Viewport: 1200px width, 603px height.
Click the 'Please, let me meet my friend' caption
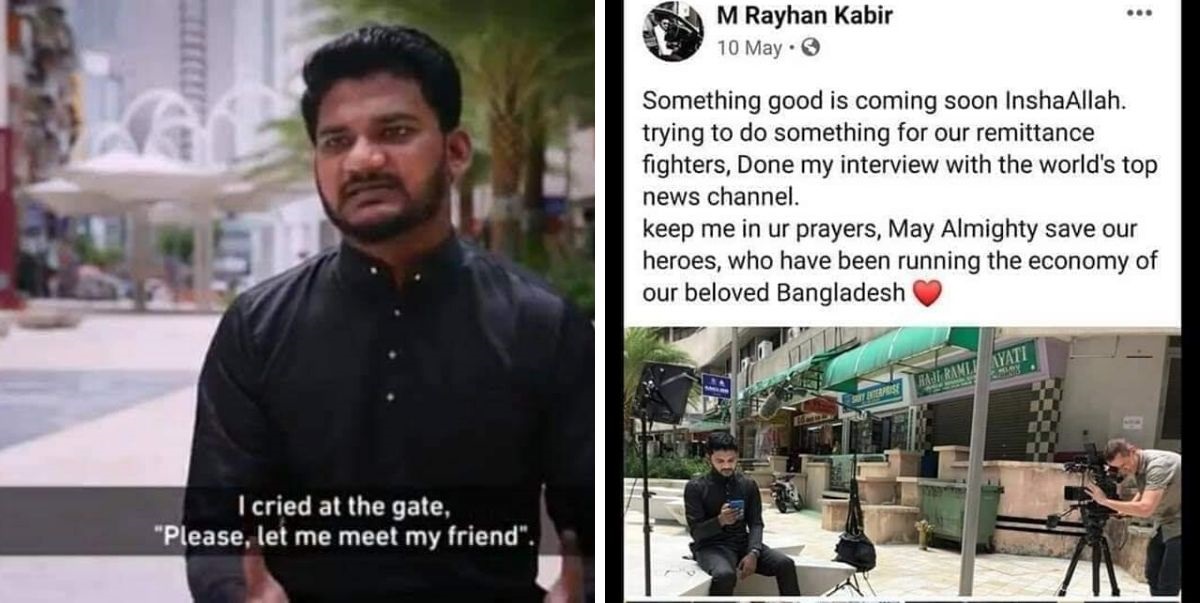coord(345,537)
